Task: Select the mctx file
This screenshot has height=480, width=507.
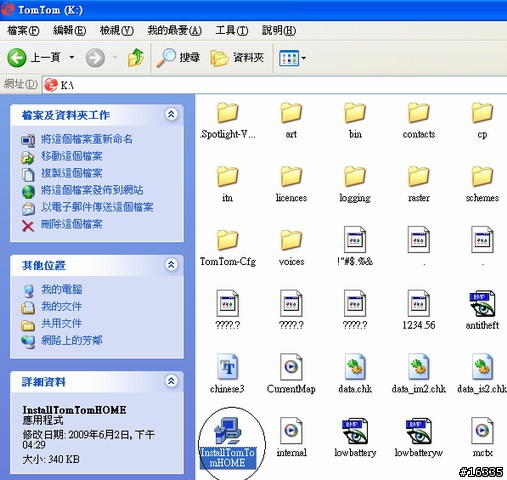Action: click(482, 430)
